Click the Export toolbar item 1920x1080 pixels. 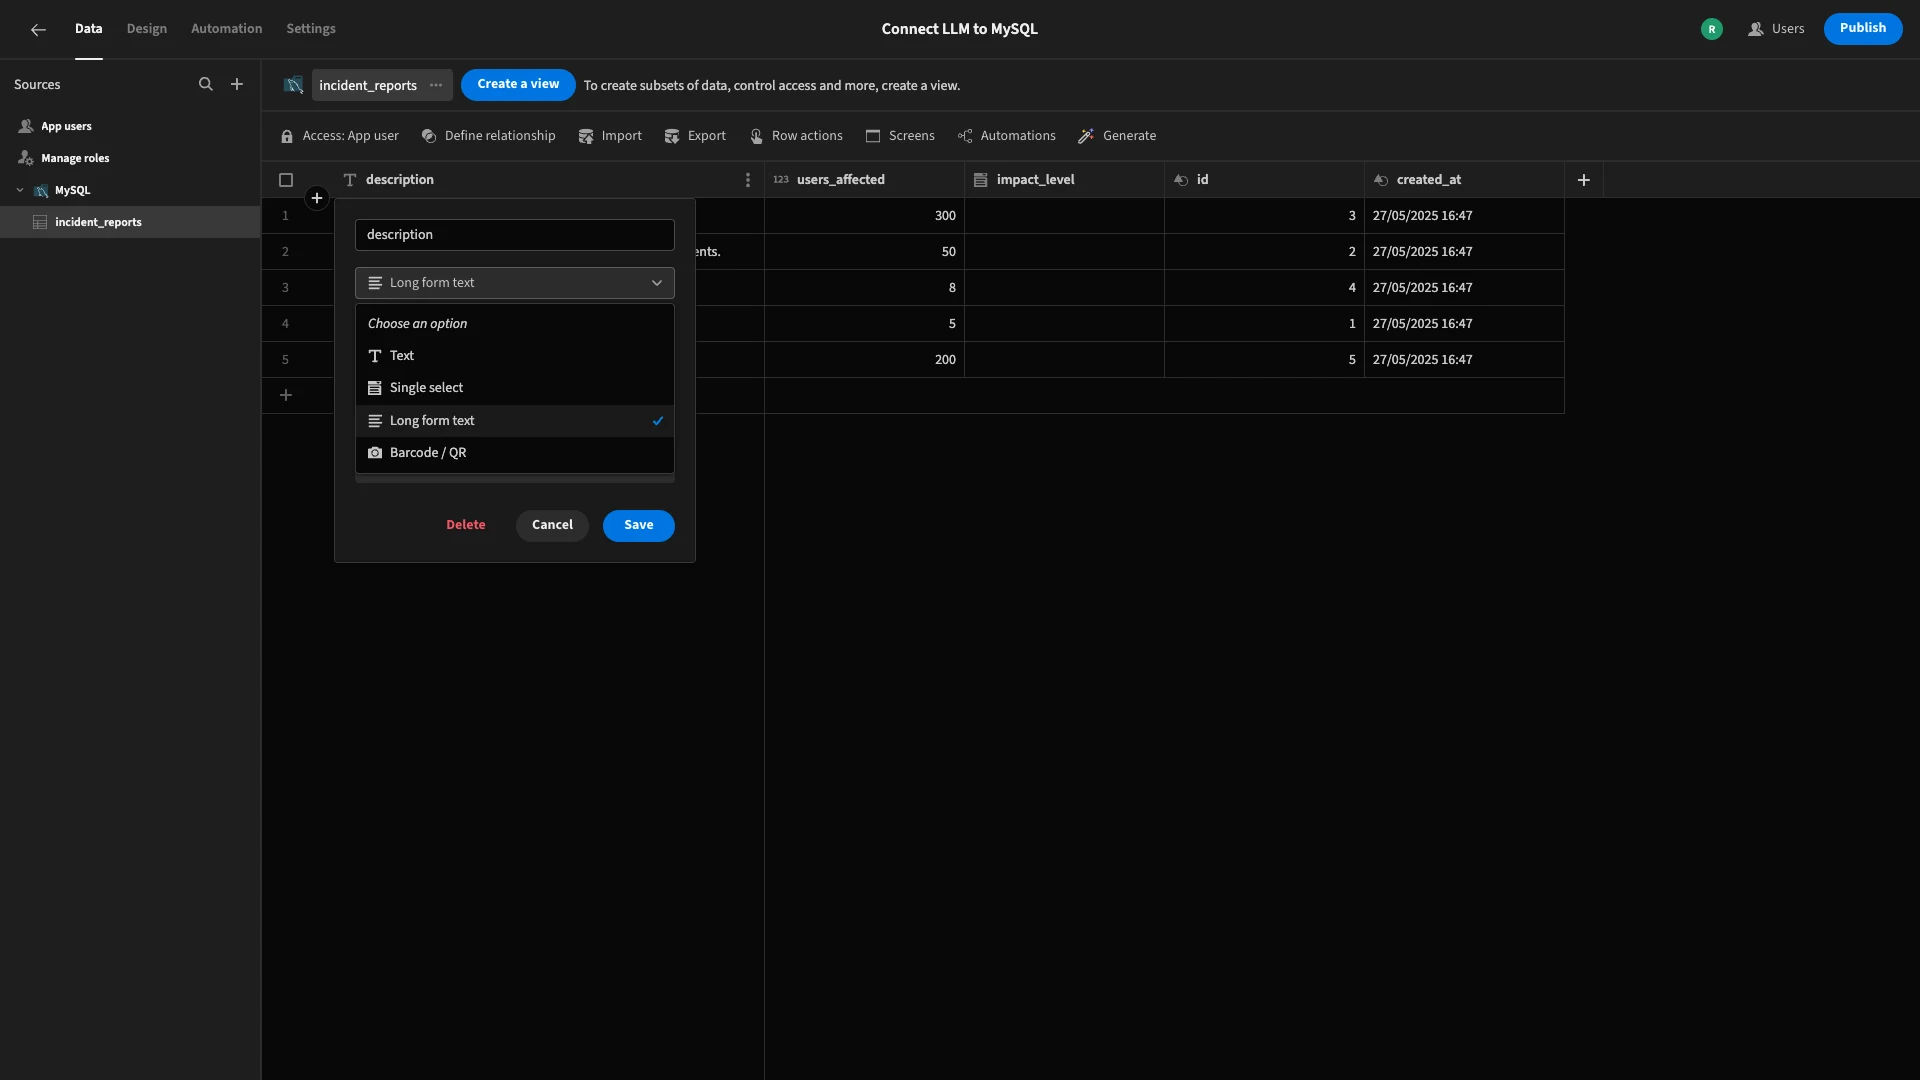pos(695,136)
